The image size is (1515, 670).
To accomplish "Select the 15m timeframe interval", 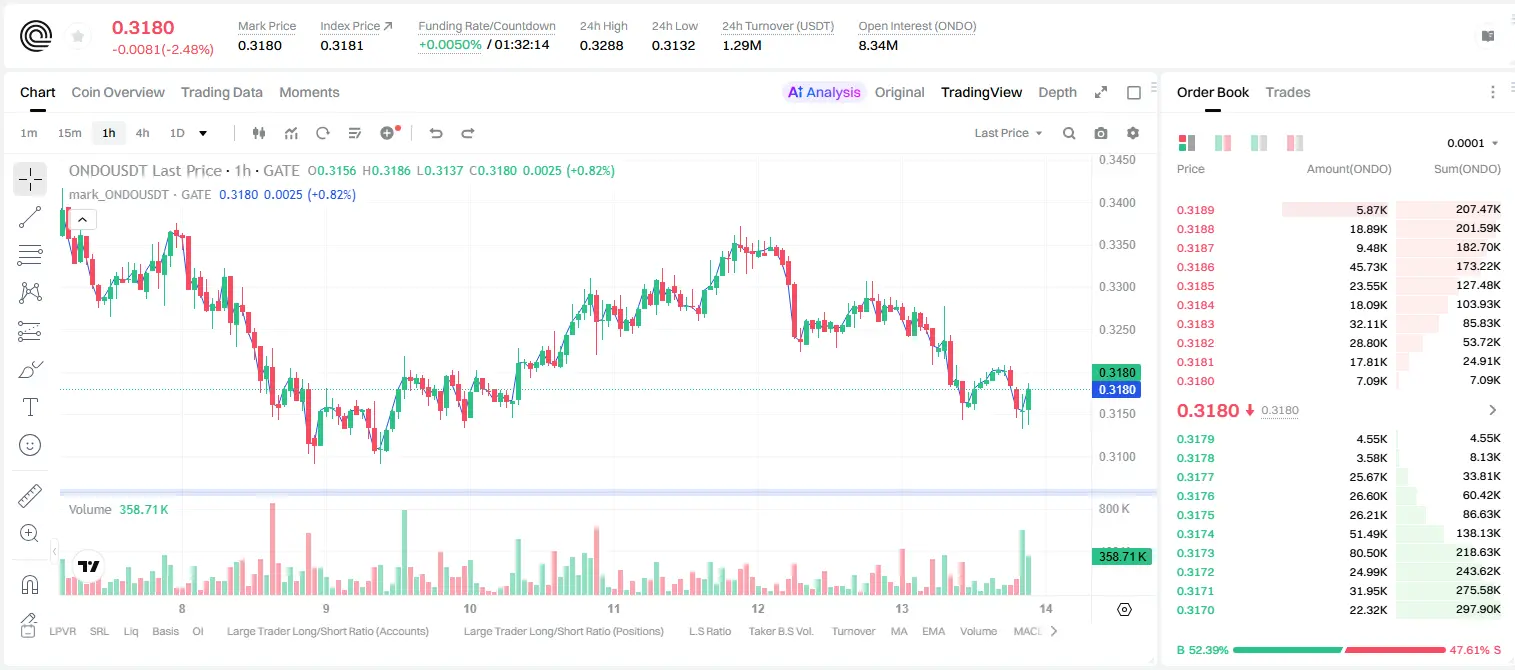I will [x=69, y=133].
